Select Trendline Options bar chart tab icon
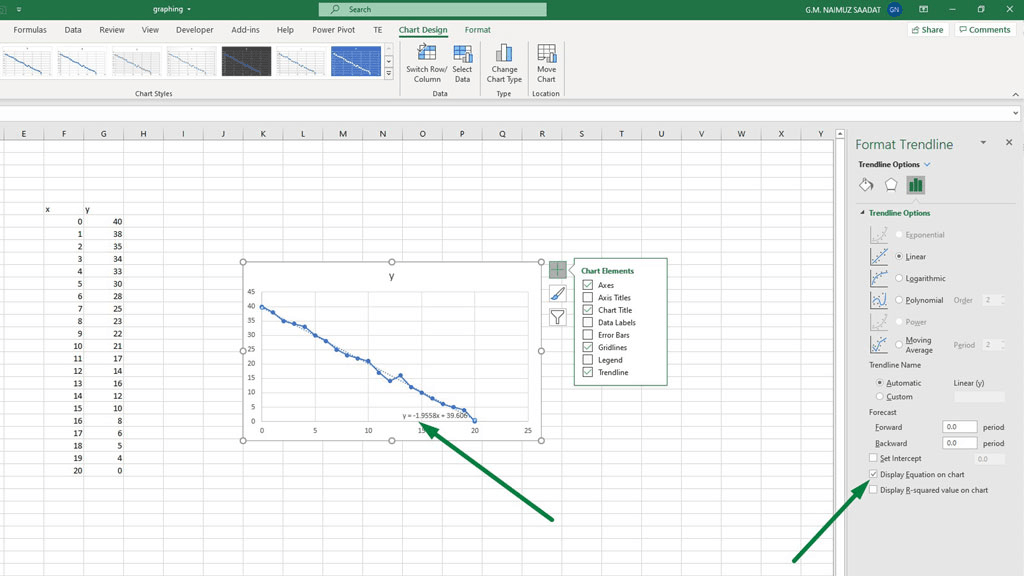 916,185
